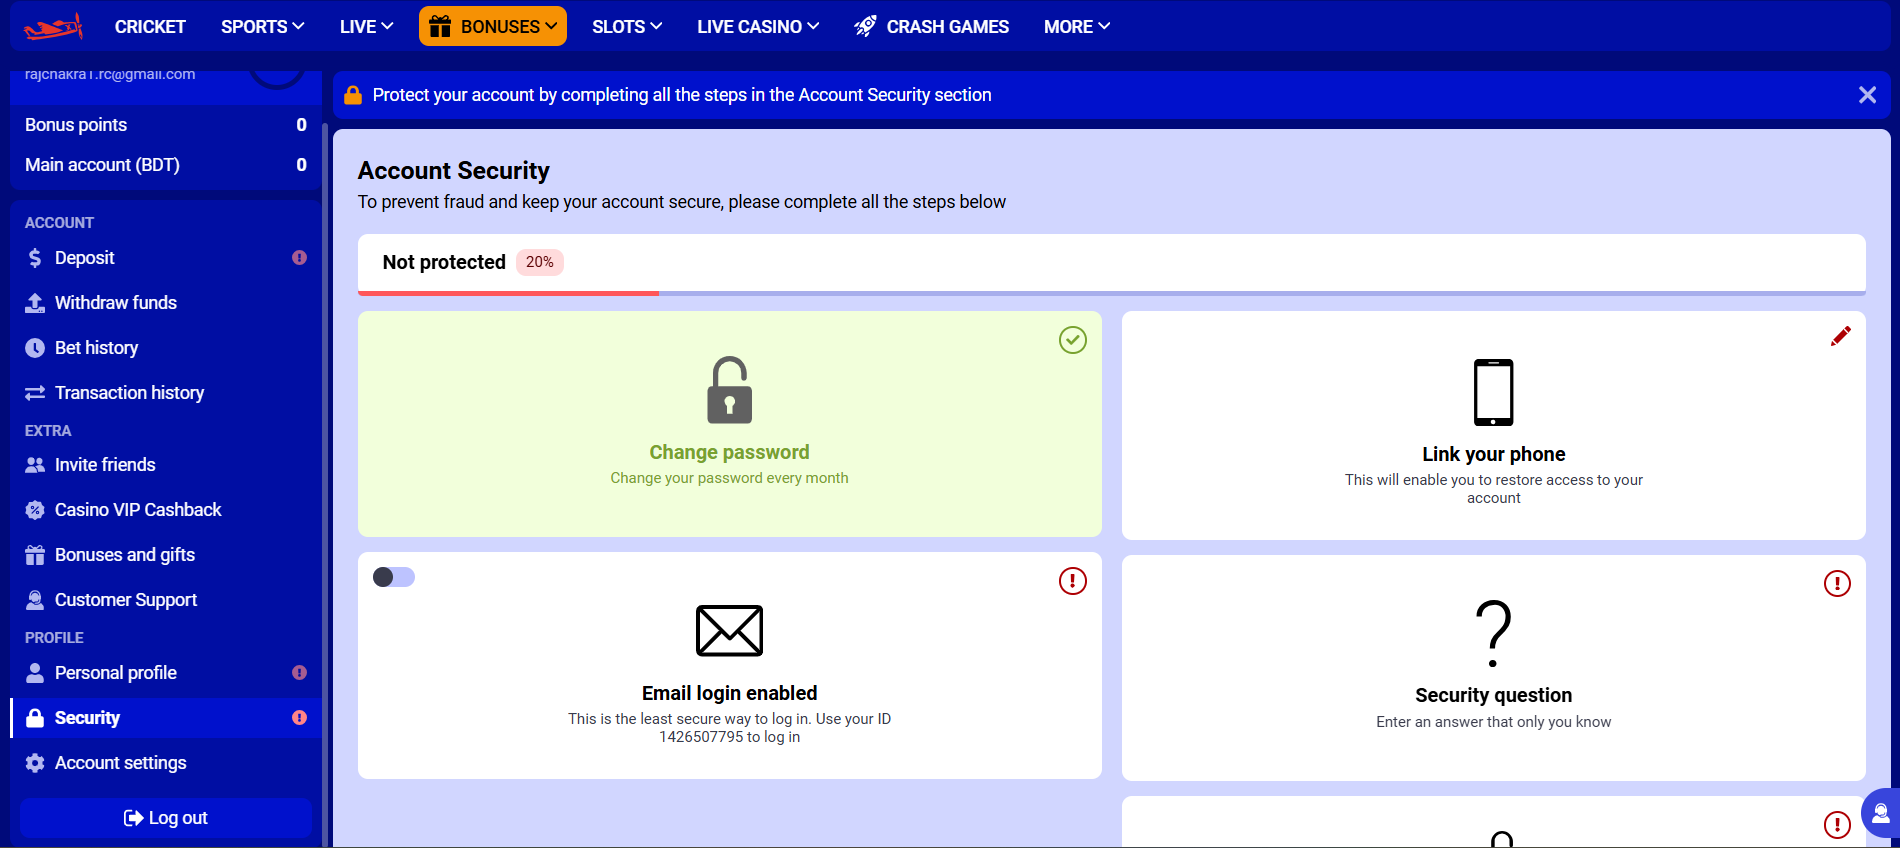Click the 20% protection badge
The image size is (1900, 848).
tap(540, 262)
